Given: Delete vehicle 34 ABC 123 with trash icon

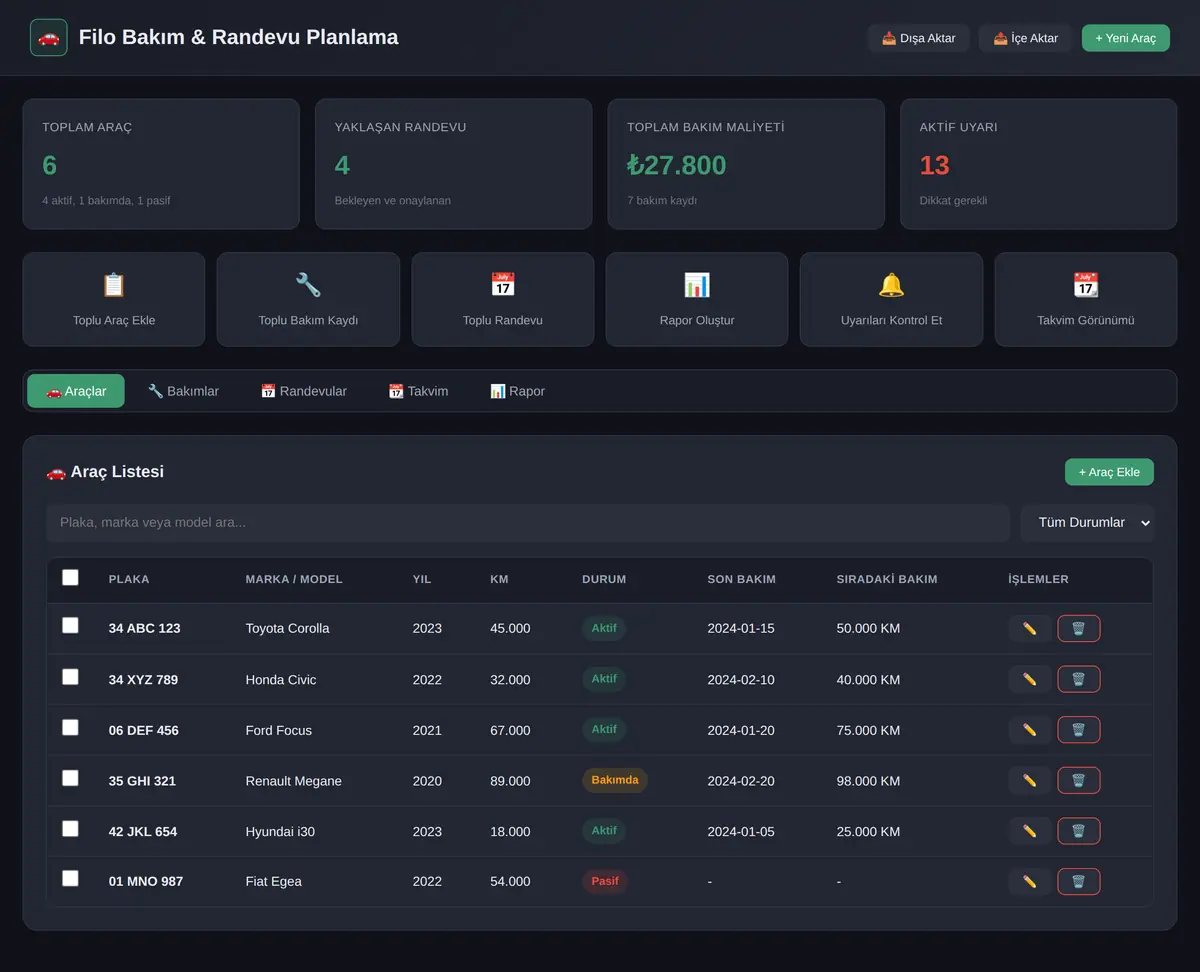Looking at the screenshot, I should tap(1079, 629).
